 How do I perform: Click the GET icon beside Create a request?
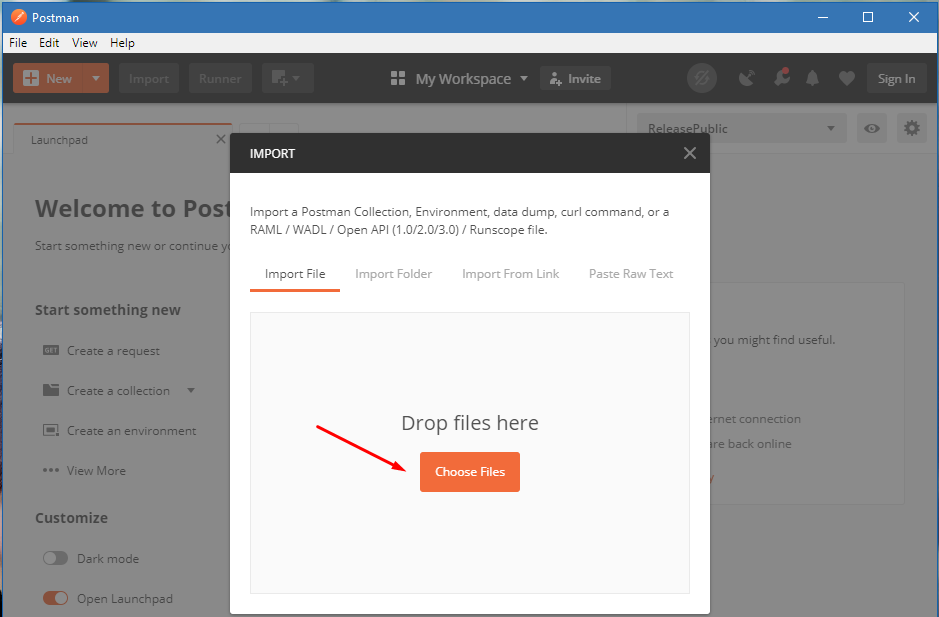(51, 350)
